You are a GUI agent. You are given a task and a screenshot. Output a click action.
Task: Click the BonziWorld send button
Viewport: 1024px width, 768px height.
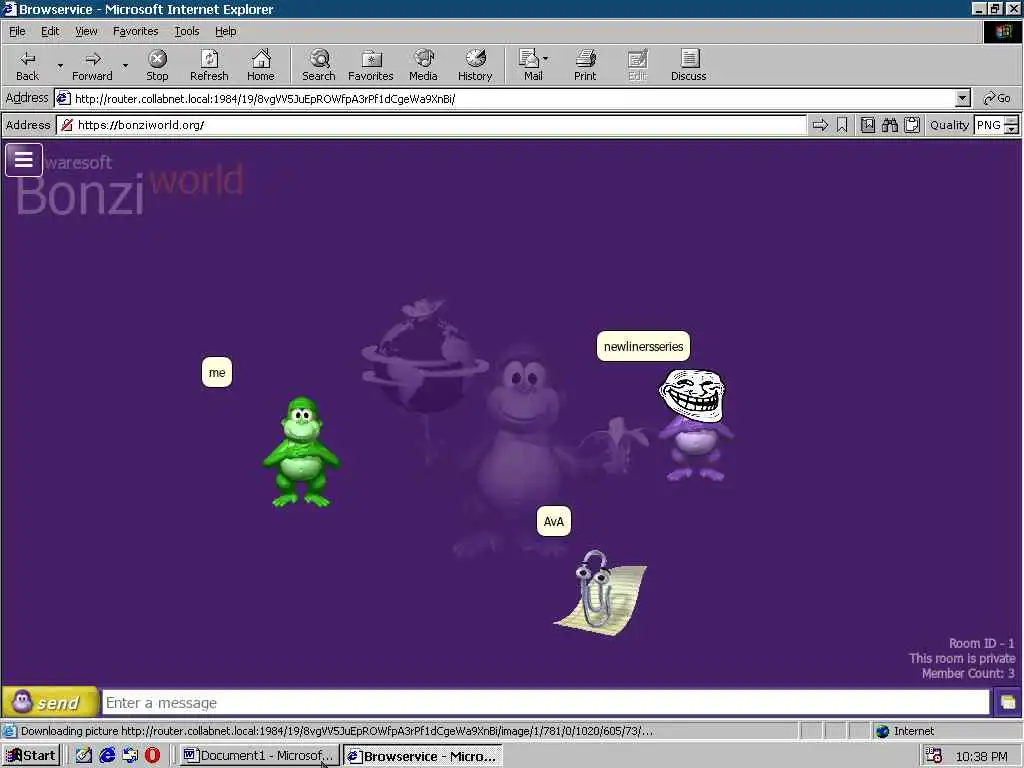click(50, 703)
